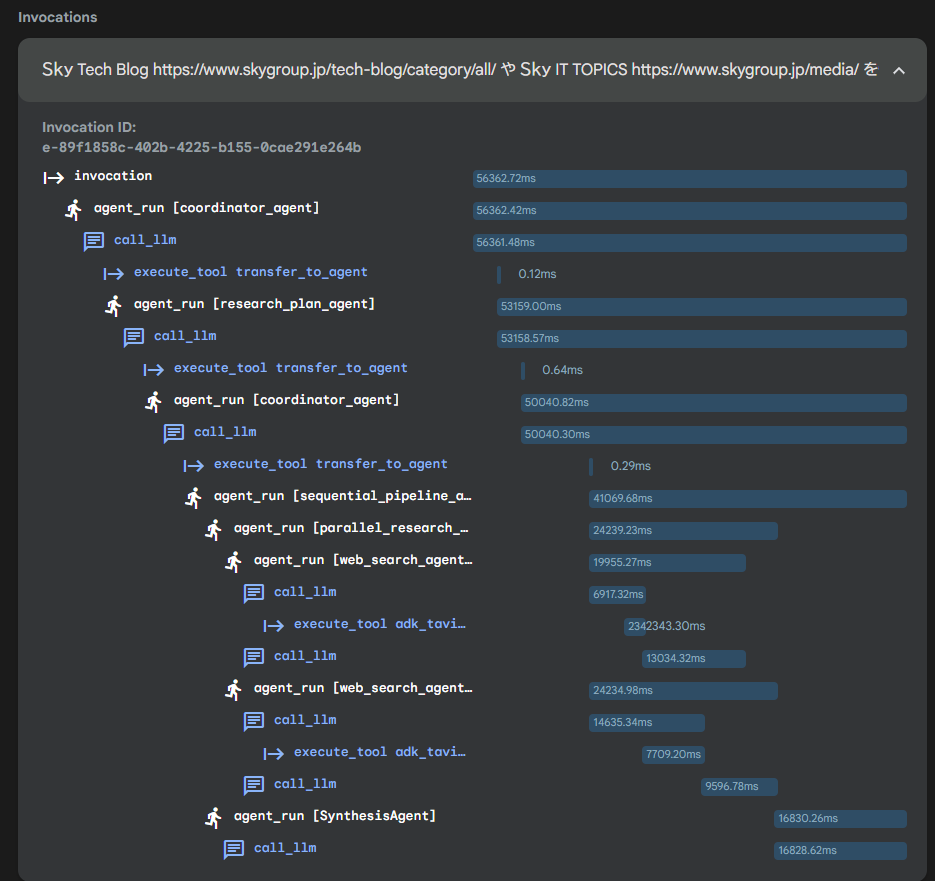Select the 0.64ms execute_tool transfer_to_agent label
Viewport: 935px width, 881px height.
tap(290, 368)
